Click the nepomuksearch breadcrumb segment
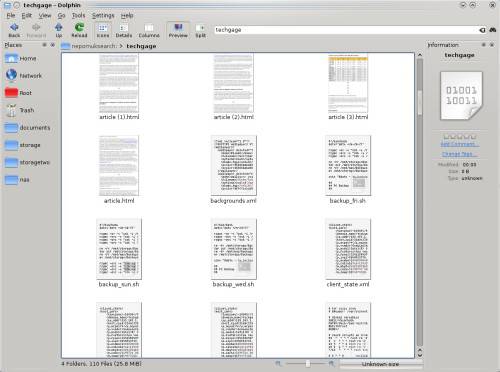The image size is (500, 372). 94,46
